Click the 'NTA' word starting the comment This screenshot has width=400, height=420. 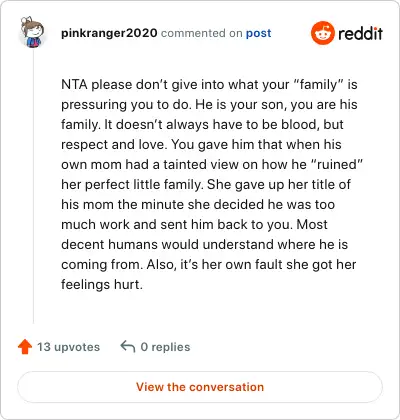click(74, 84)
